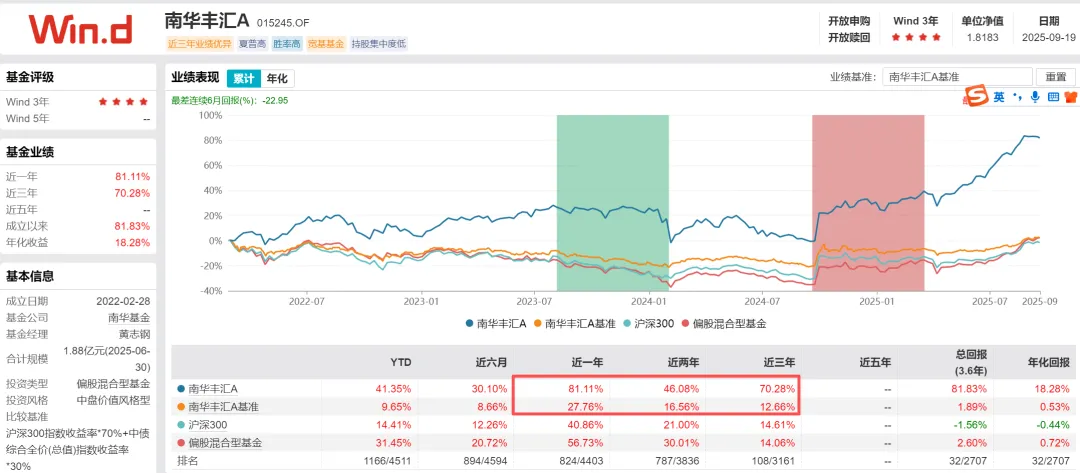The height and width of the screenshot is (473, 1080).
Task: Toggle 偏股混合型基金 series in chart legend
Action: [723, 323]
